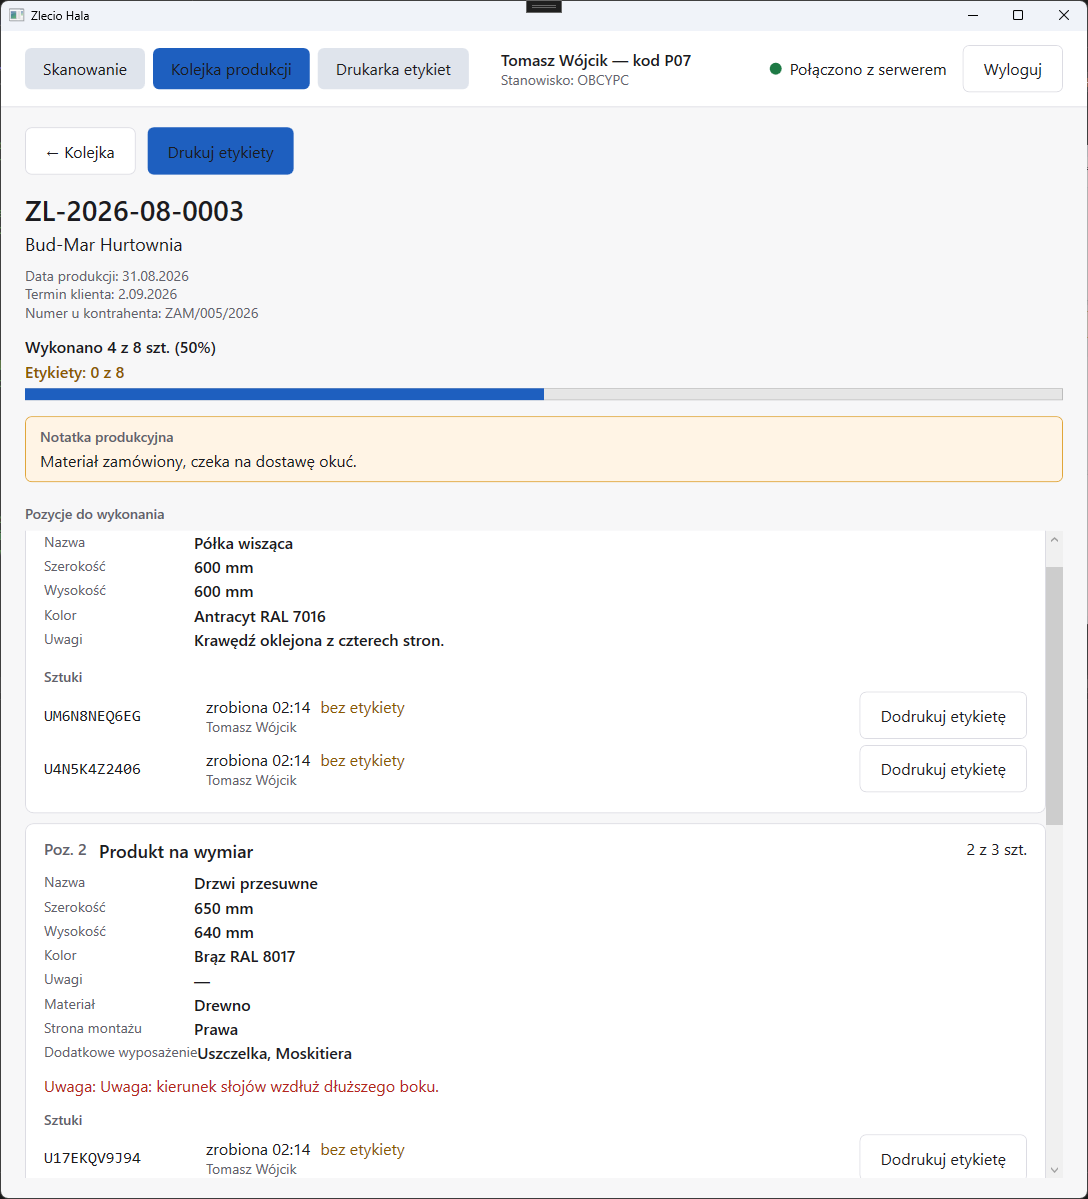The height and width of the screenshot is (1199, 1088).
Task: Click the green server connection status dot
Action: pyautogui.click(x=775, y=69)
